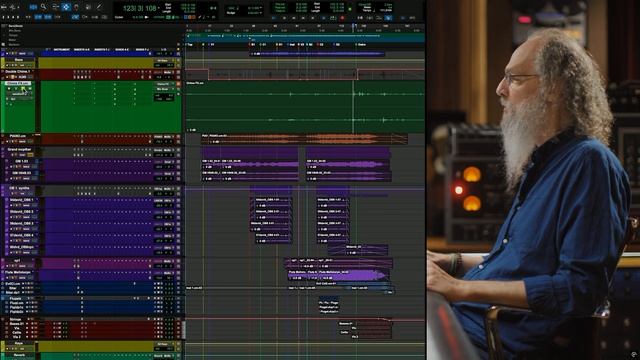The height and width of the screenshot is (360, 640).
Task: Select the PIANO track name
Action: pyautogui.click(x=18, y=136)
